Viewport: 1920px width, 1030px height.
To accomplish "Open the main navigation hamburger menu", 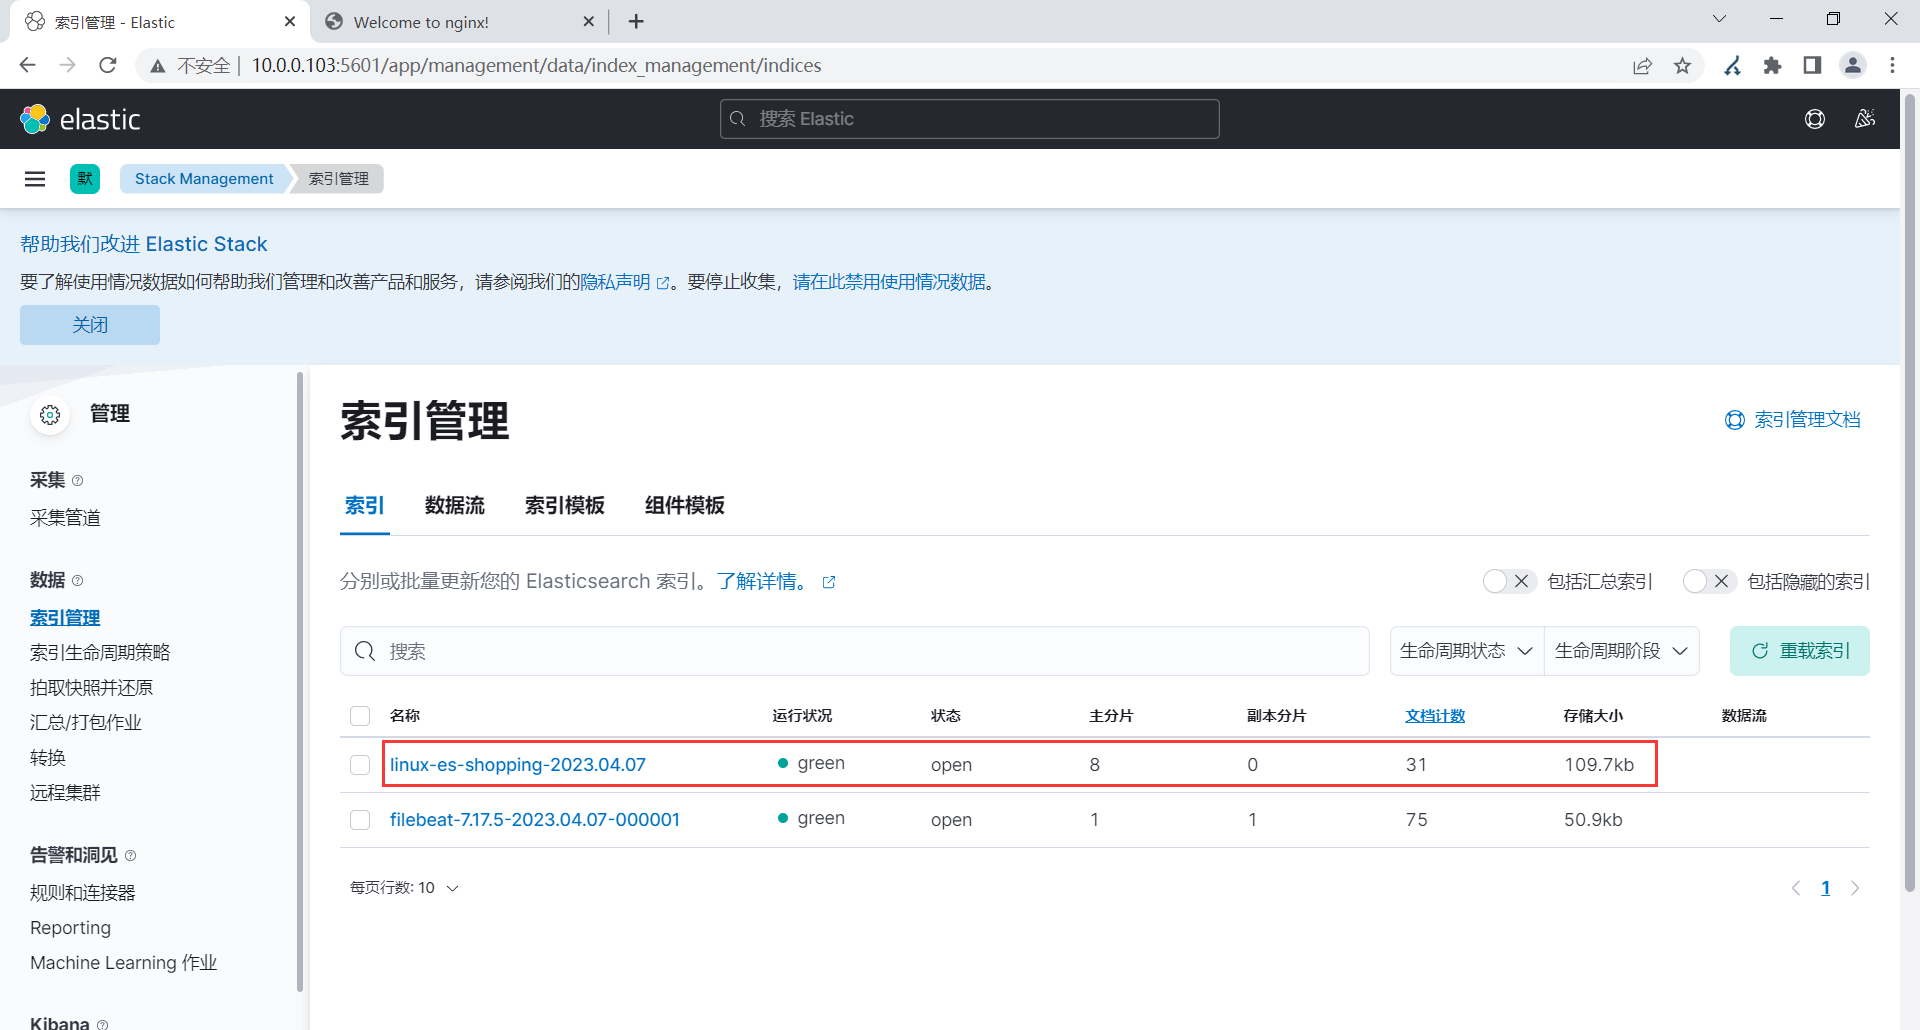I will click(x=35, y=178).
